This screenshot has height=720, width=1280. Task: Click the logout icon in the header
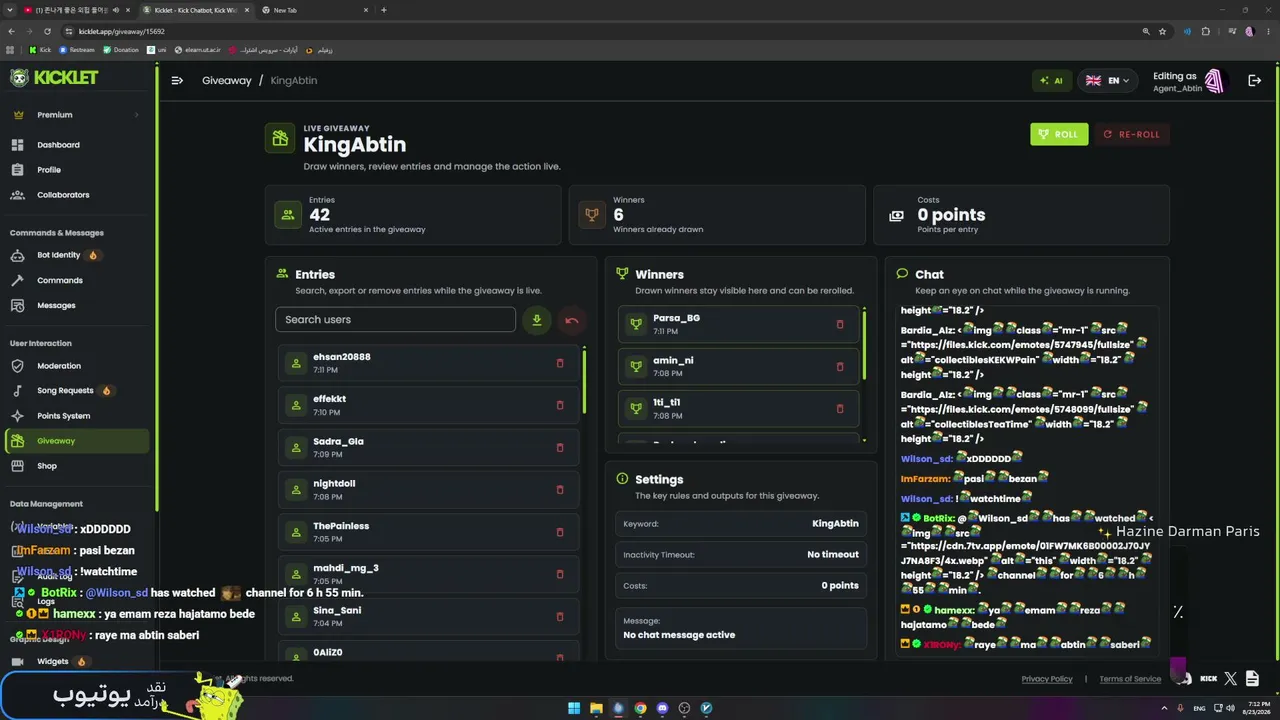tap(1254, 81)
